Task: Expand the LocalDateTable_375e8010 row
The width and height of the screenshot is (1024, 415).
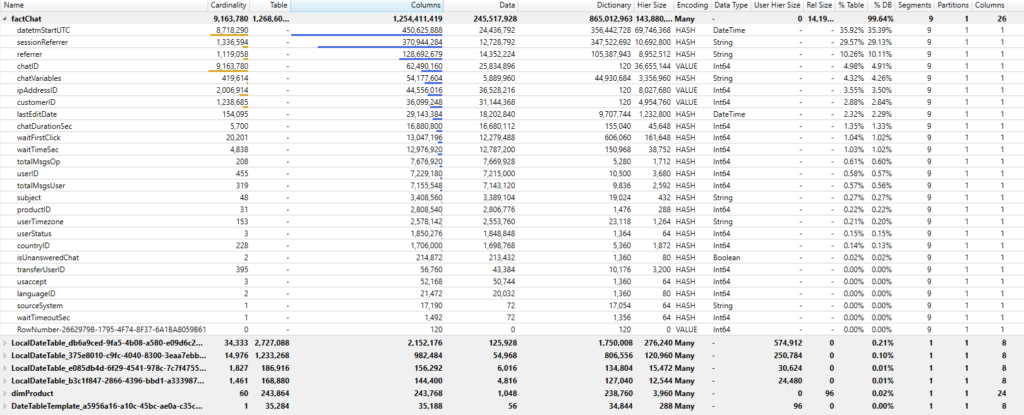Action: click(x=6, y=356)
